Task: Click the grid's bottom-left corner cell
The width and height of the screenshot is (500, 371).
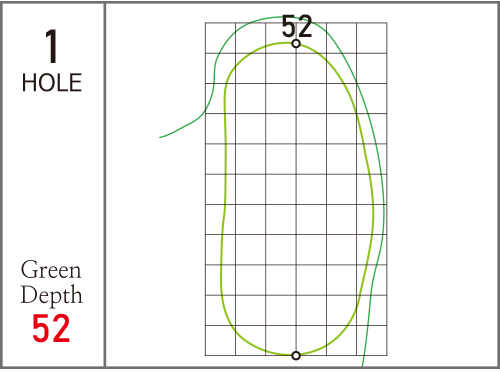Action: click(x=220, y=340)
